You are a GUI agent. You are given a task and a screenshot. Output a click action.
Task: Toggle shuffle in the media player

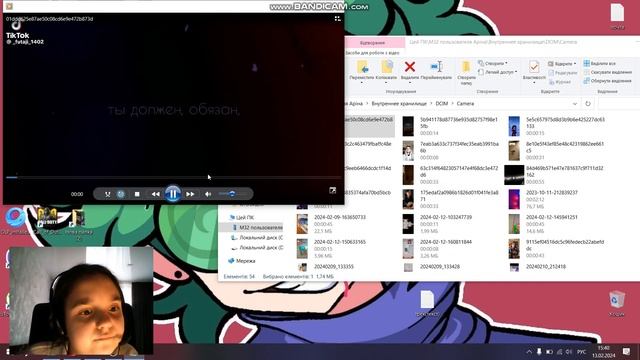[x=107, y=194]
